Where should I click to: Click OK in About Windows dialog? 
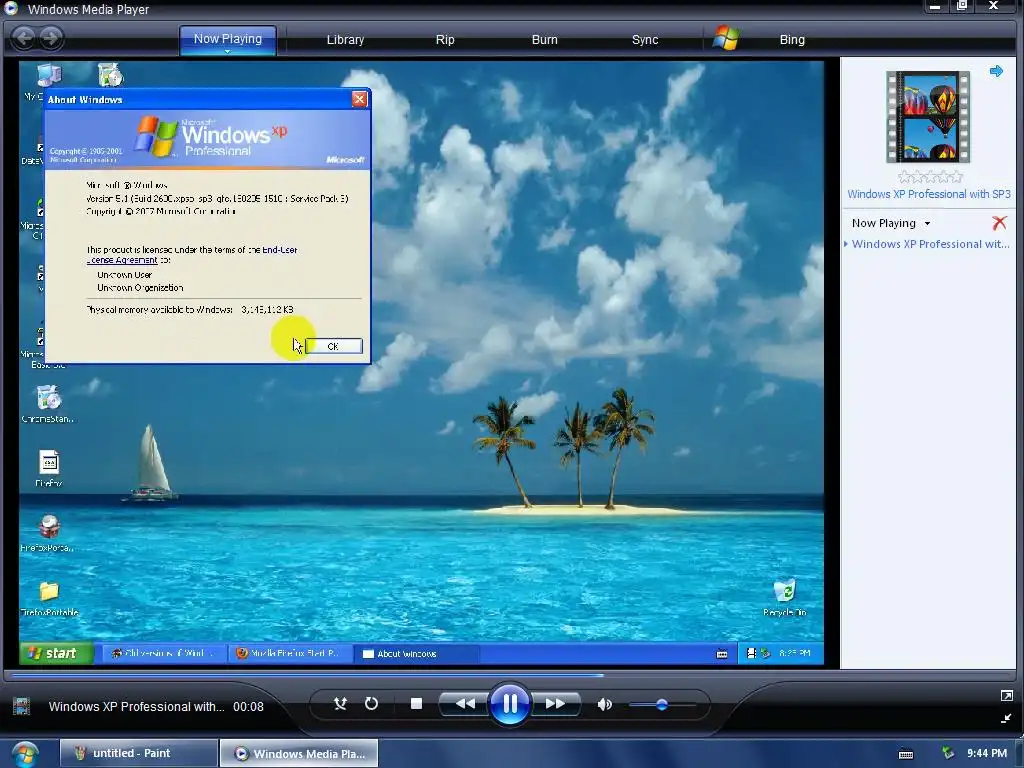tap(334, 346)
